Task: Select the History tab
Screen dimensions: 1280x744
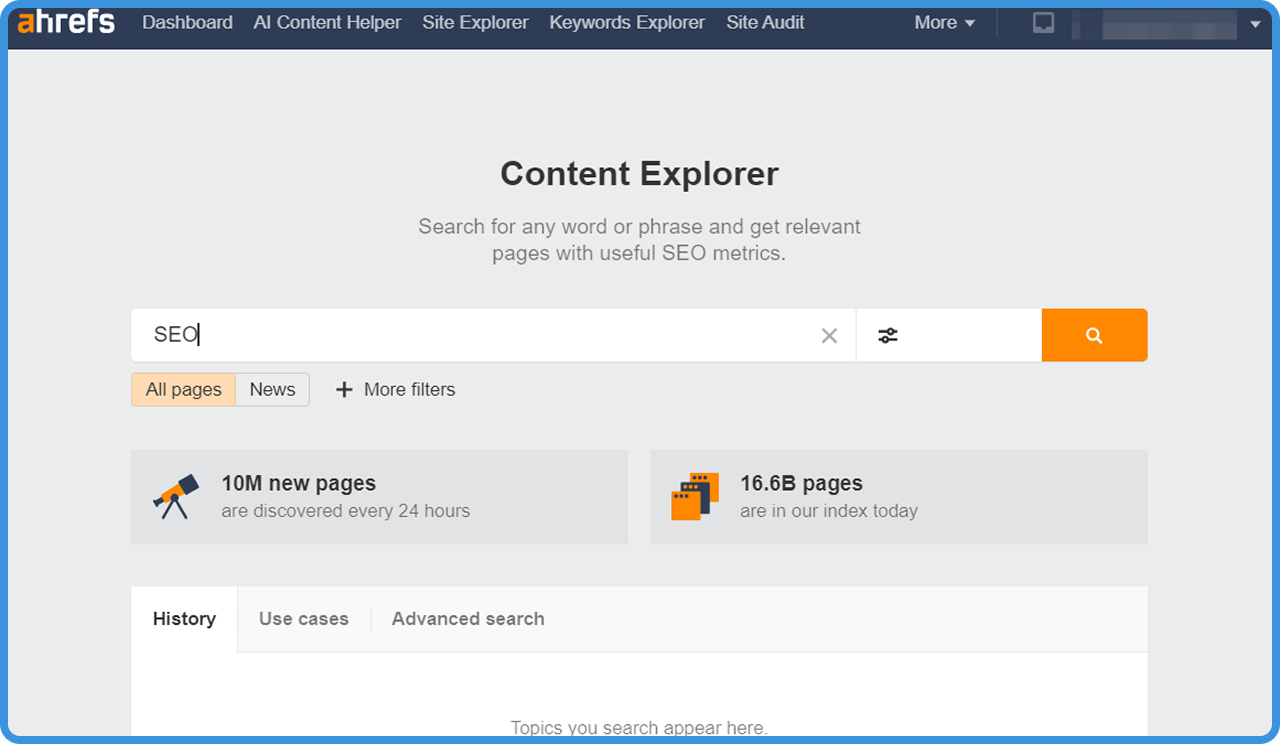Action: (184, 619)
